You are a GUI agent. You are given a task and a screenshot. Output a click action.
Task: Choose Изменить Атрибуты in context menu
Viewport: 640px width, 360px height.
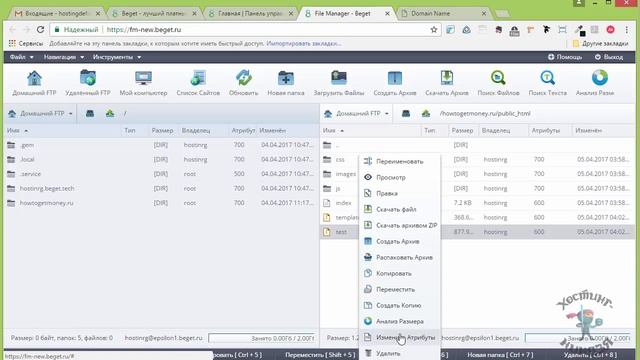[x=400, y=338]
